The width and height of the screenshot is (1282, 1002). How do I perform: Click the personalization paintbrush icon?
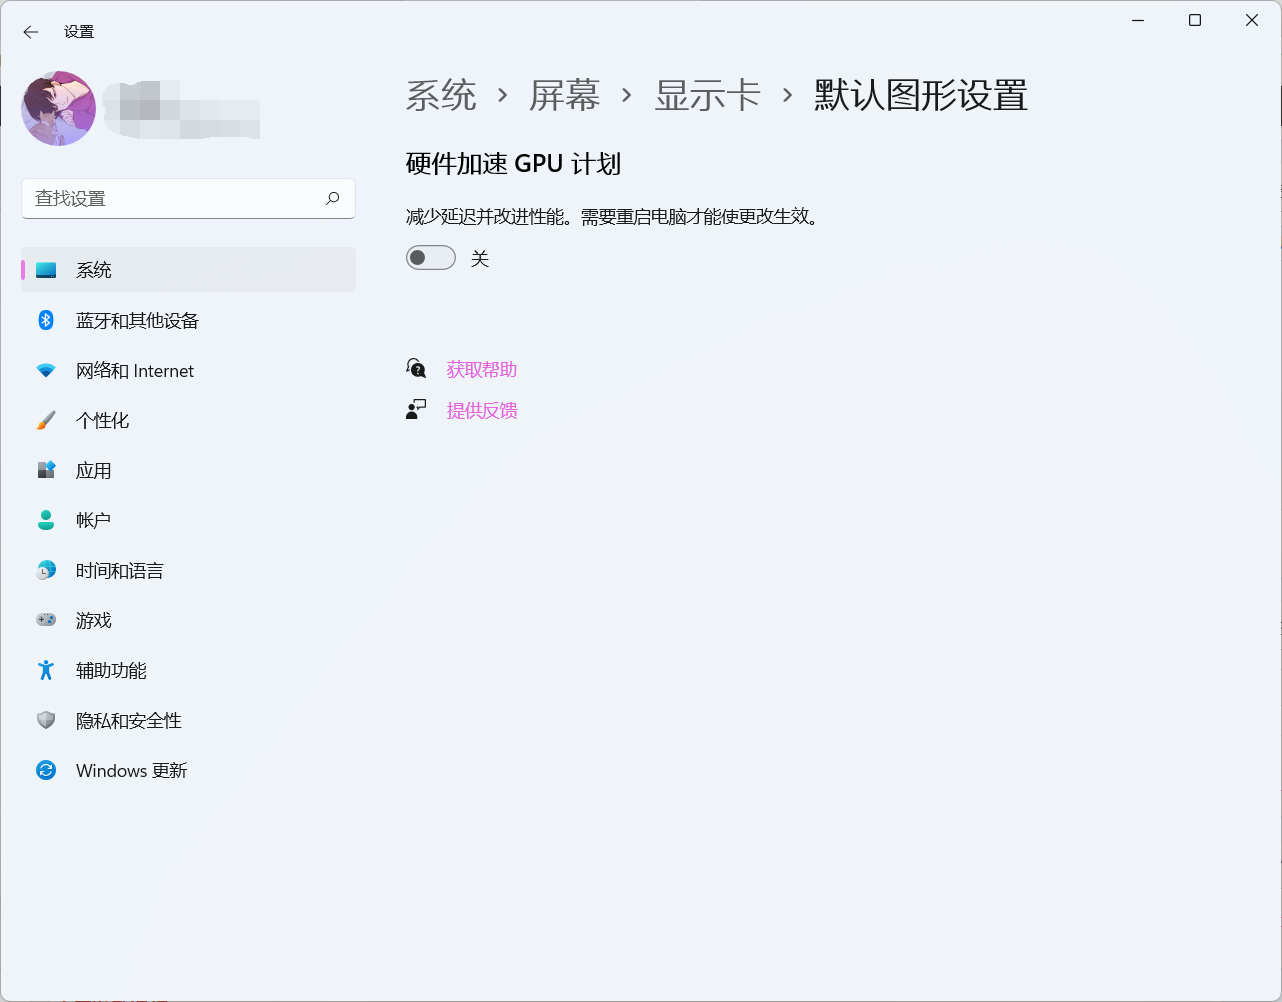(46, 421)
